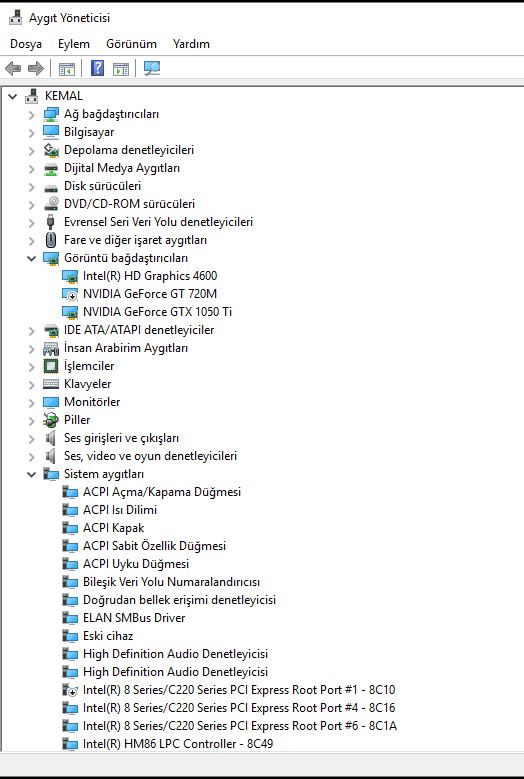Open the Görünüm menu
524x779 pixels.
pos(131,44)
